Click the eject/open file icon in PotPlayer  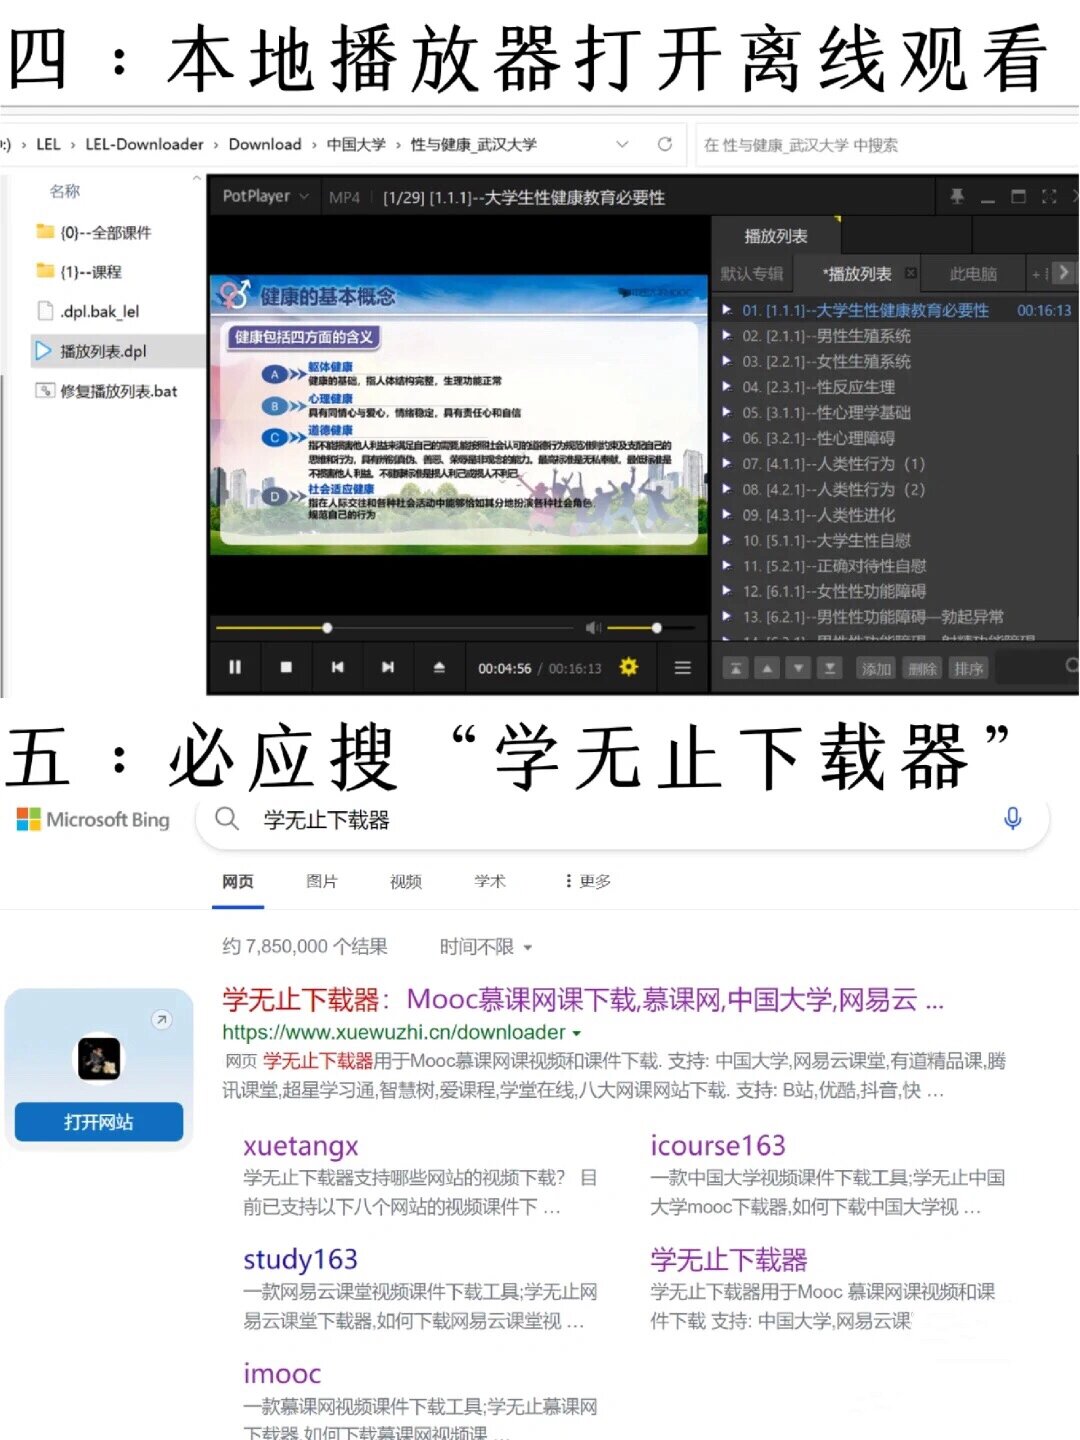tap(439, 667)
